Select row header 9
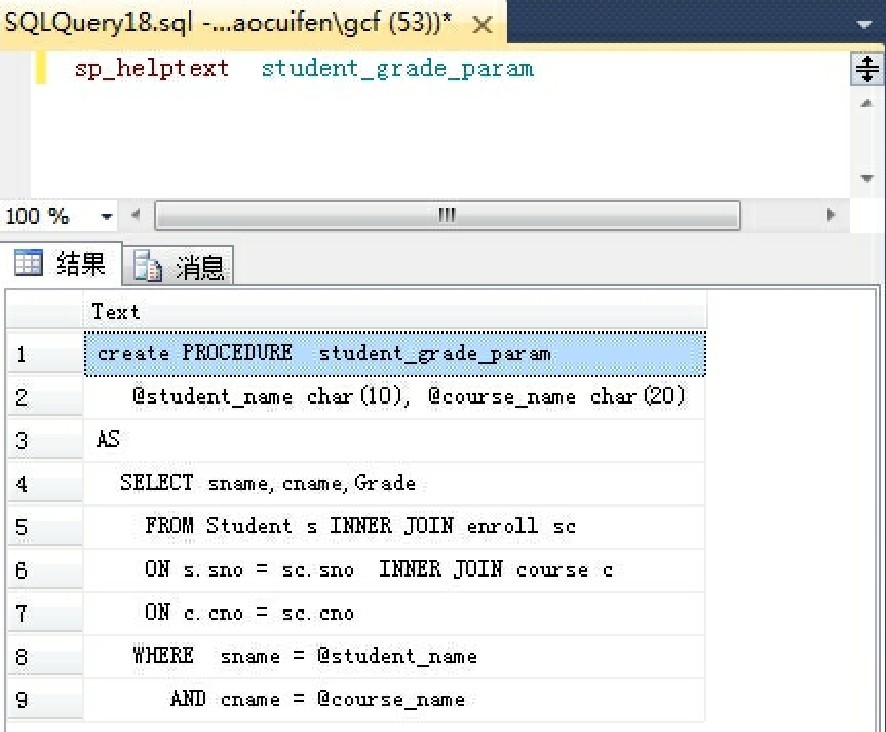 coord(45,700)
